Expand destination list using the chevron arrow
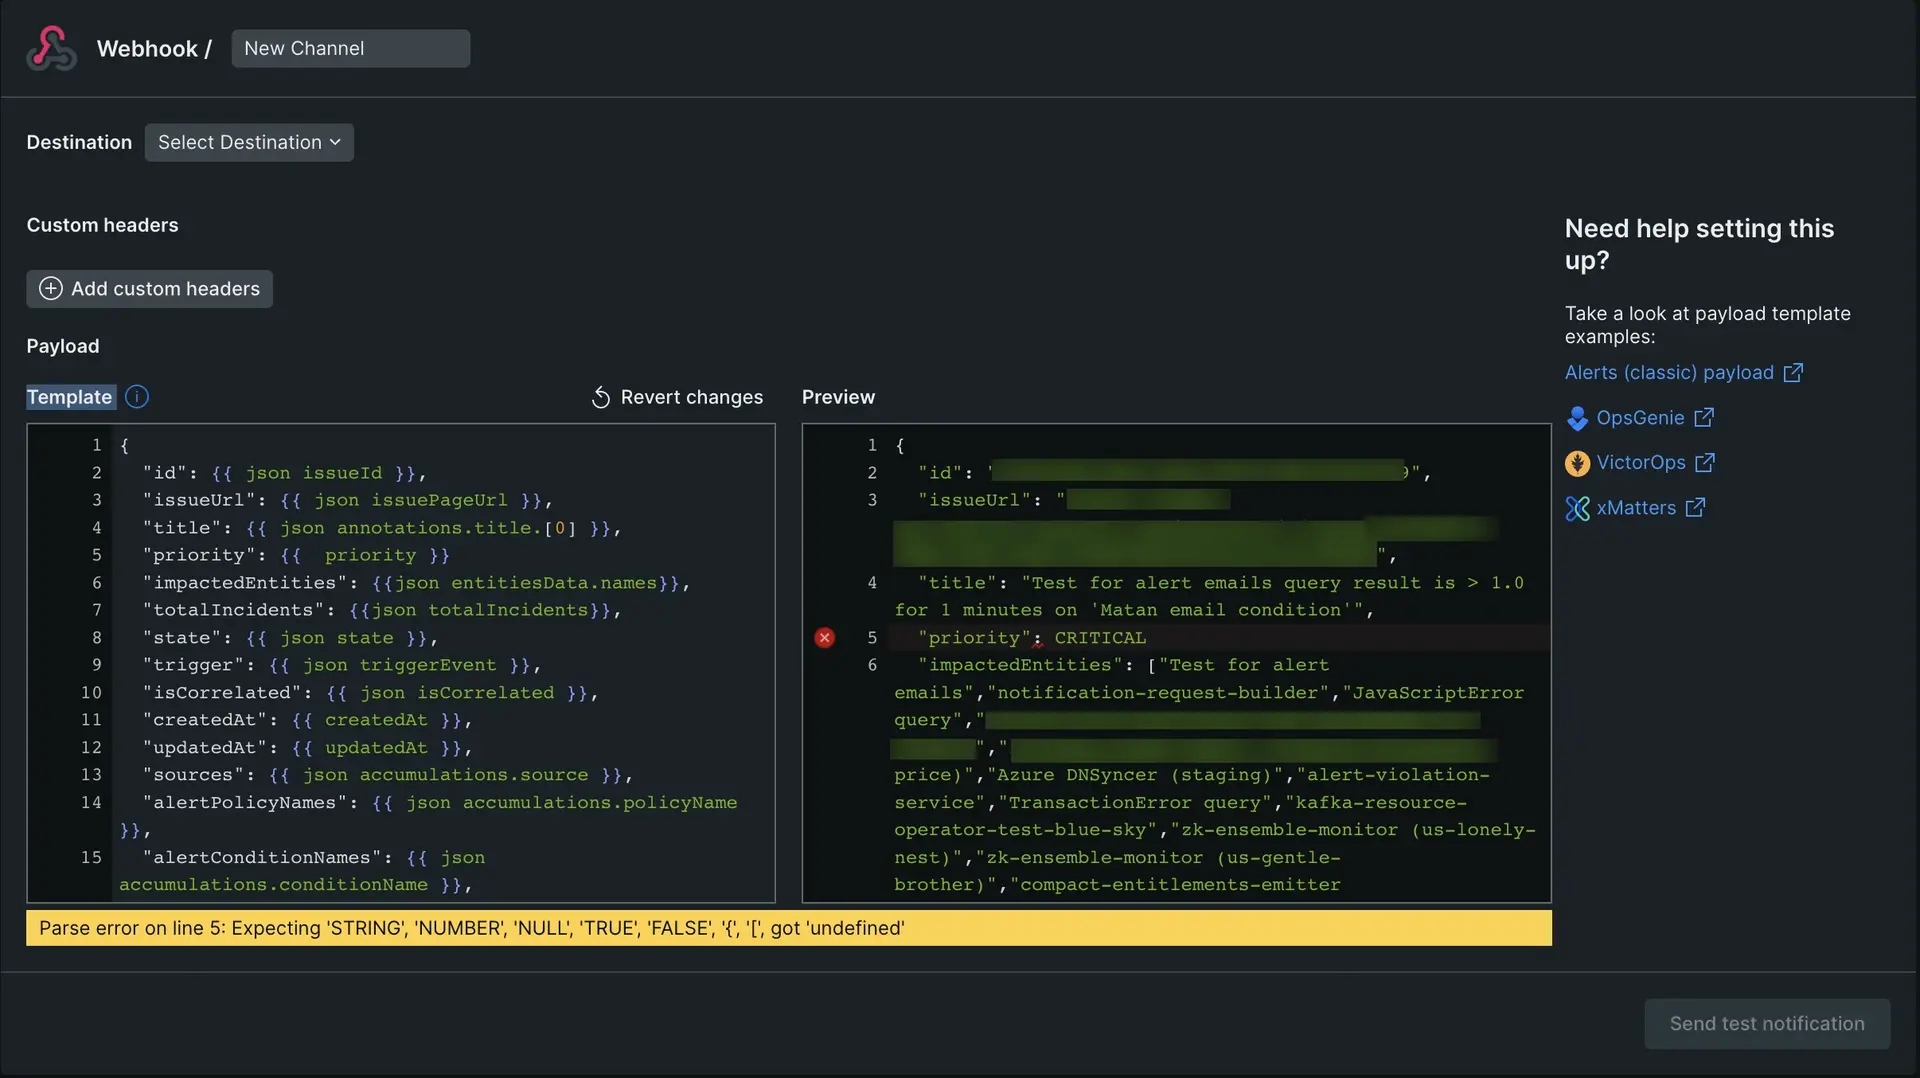Image resolution: width=1920 pixels, height=1078 pixels. (335, 143)
